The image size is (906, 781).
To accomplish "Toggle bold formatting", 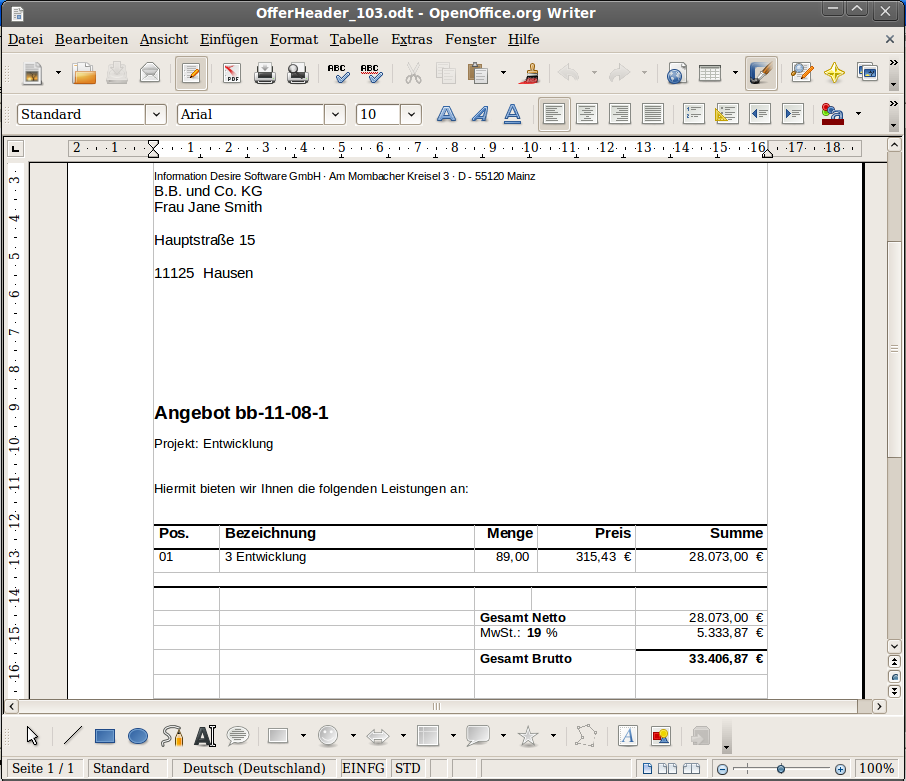I will tap(445, 114).
